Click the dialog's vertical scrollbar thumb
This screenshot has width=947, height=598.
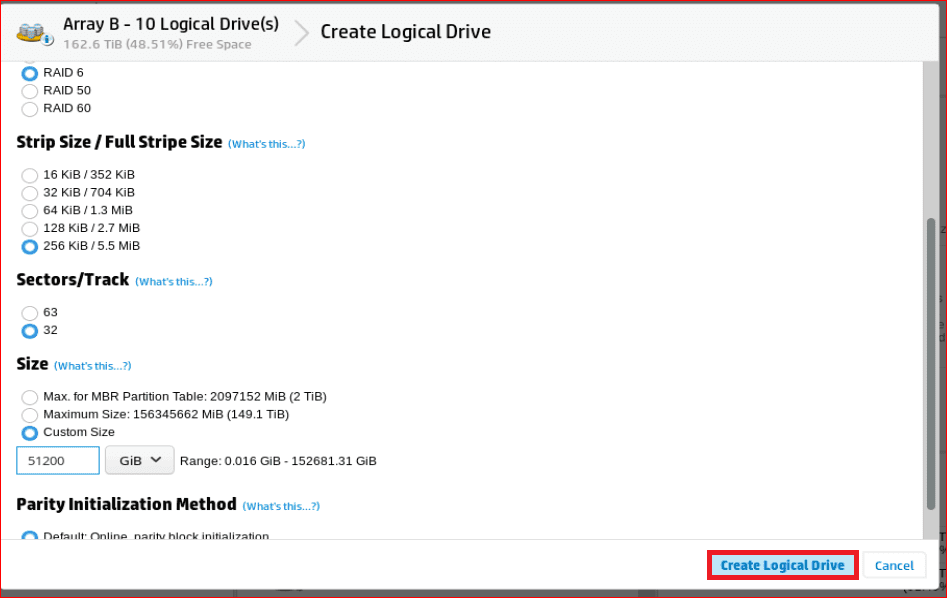point(931,375)
